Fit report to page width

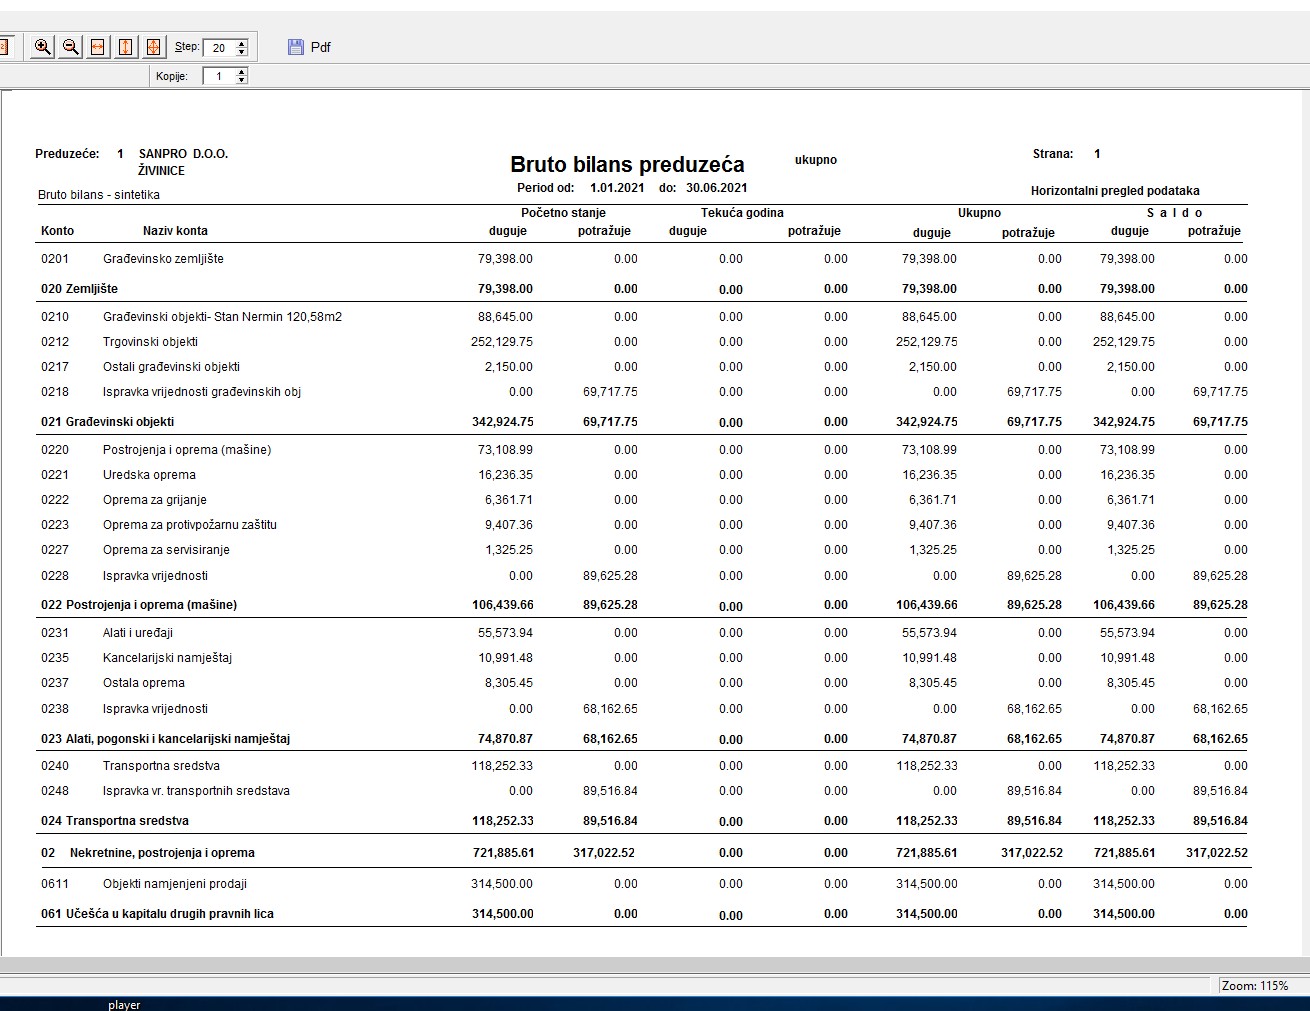tap(98, 47)
